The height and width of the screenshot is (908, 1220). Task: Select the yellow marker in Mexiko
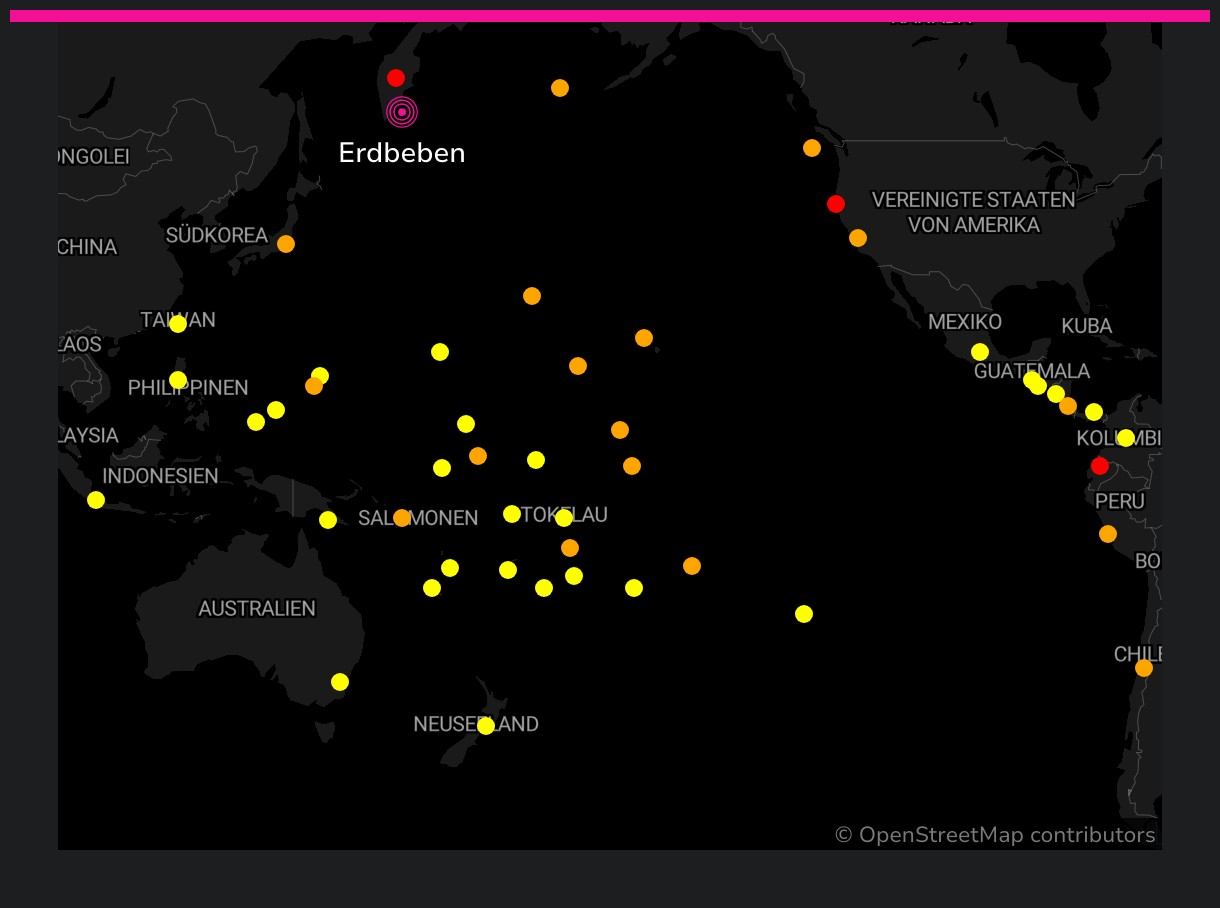click(x=980, y=352)
